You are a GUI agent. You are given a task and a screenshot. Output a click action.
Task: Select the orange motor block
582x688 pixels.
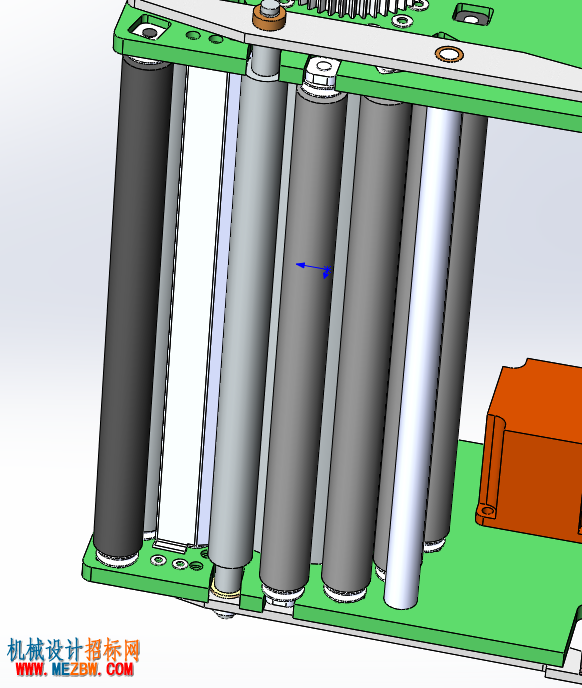[533, 450]
